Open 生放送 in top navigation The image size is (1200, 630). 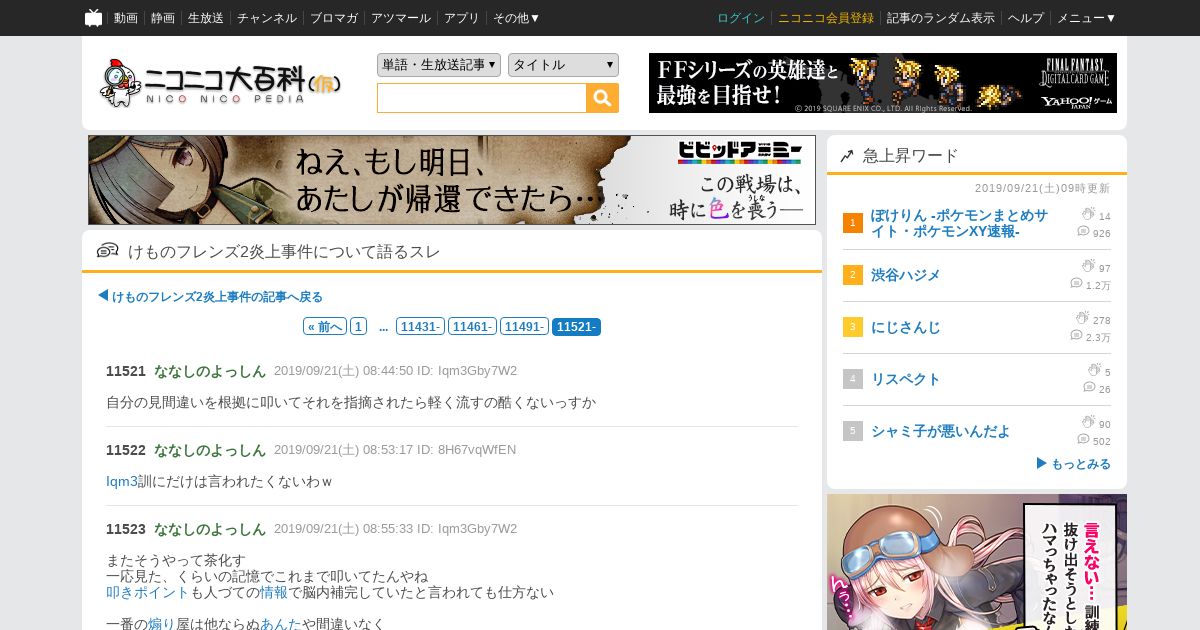(206, 18)
